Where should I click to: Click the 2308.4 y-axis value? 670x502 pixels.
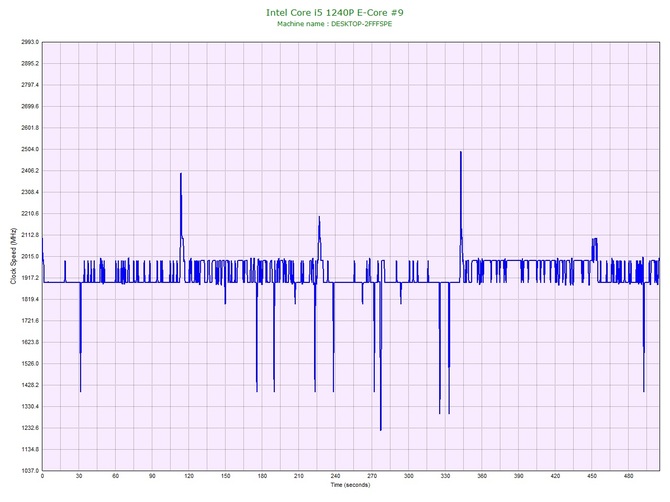point(30,192)
